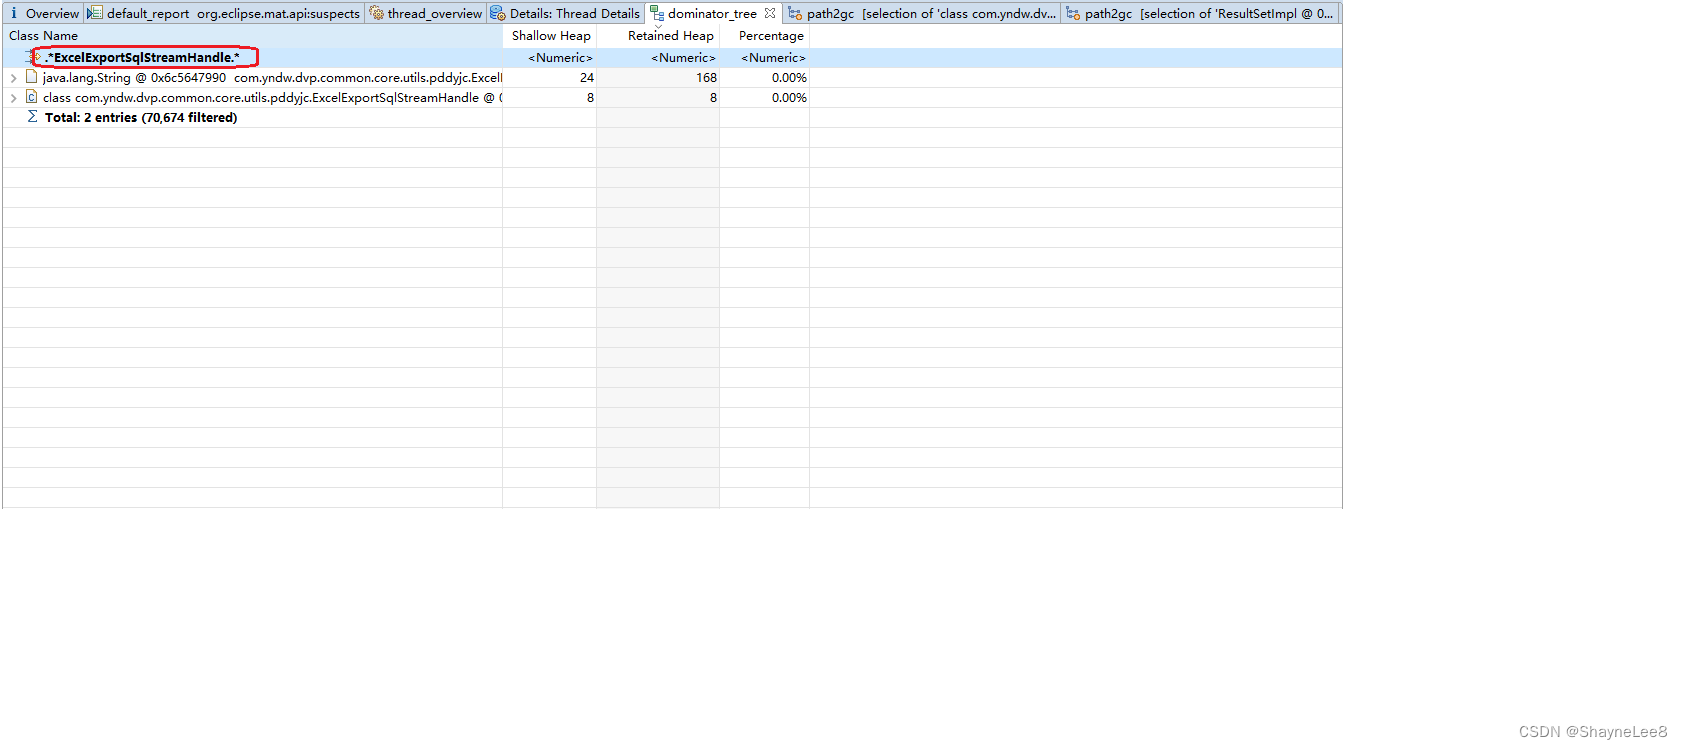Open path2gc tab for class com.yndw.dv...
The image size is (1683, 749).
(922, 13)
